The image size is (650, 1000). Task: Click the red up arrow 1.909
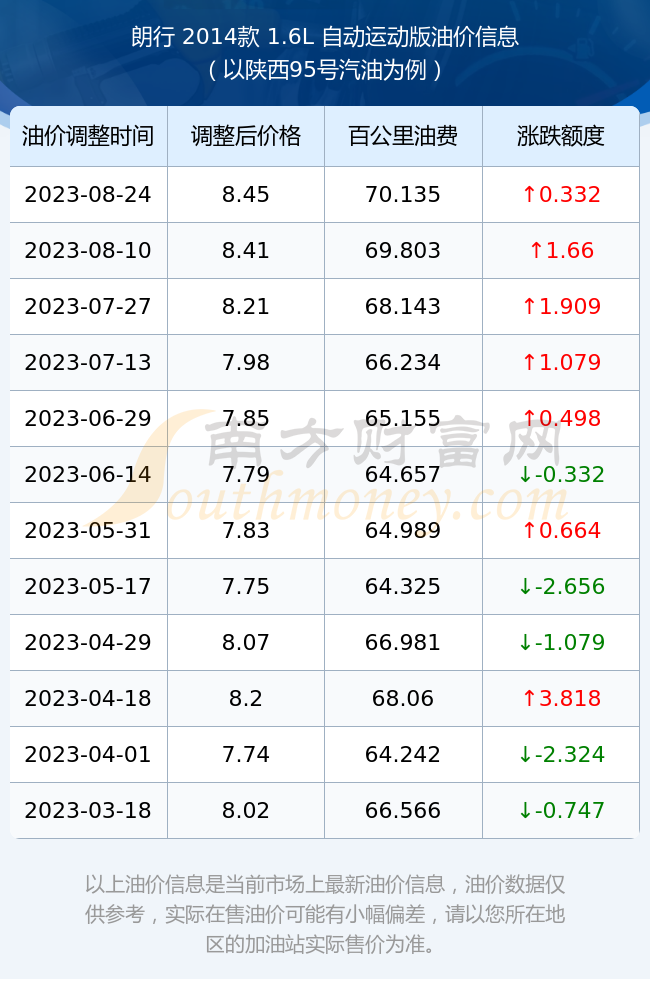529,307
